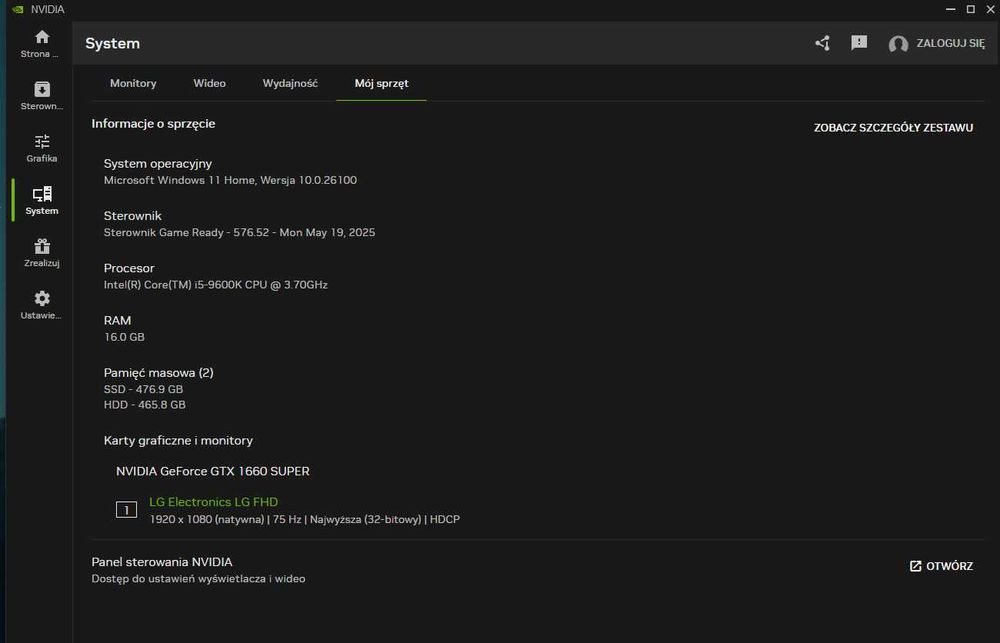Click the Sterownik Game Ready 576.52 text
The height and width of the screenshot is (643, 1000).
click(239, 232)
